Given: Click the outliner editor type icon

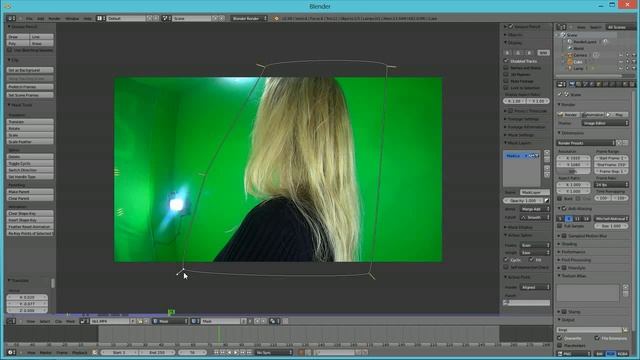Looking at the screenshot, I should coord(561,27).
